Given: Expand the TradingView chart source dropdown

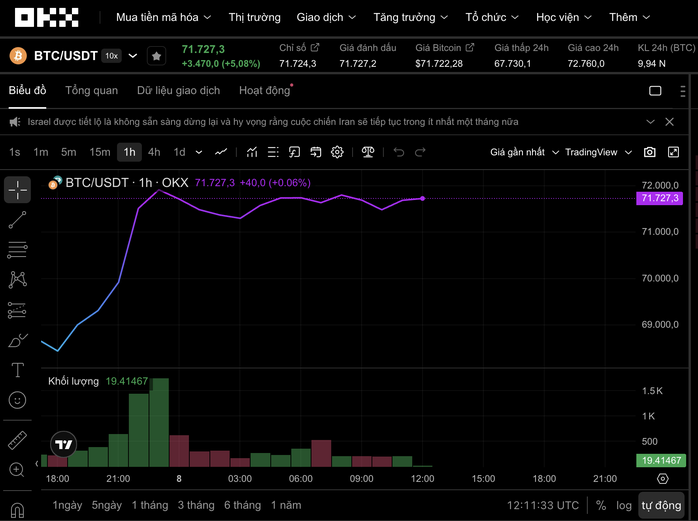Looking at the screenshot, I should click(x=598, y=152).
